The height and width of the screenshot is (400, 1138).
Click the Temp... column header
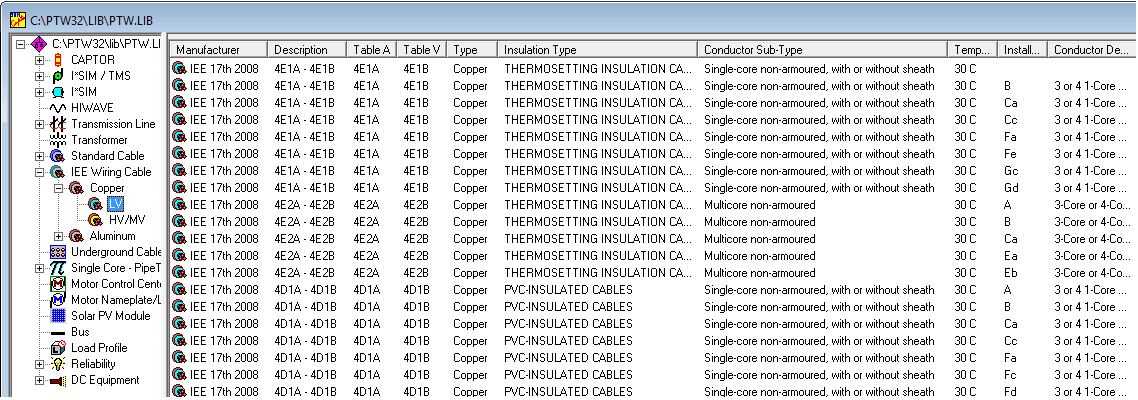click(973, 49)
